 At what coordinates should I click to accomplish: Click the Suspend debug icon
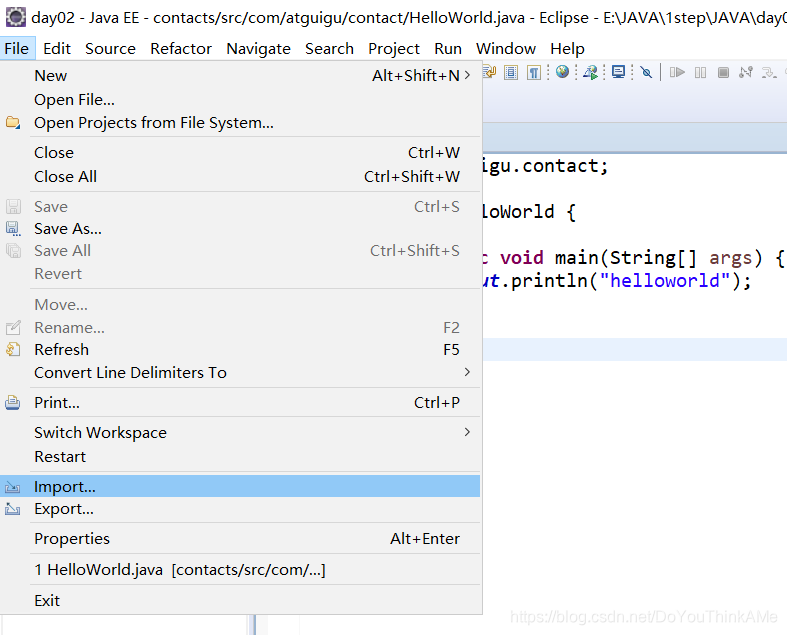coord(701,73)
